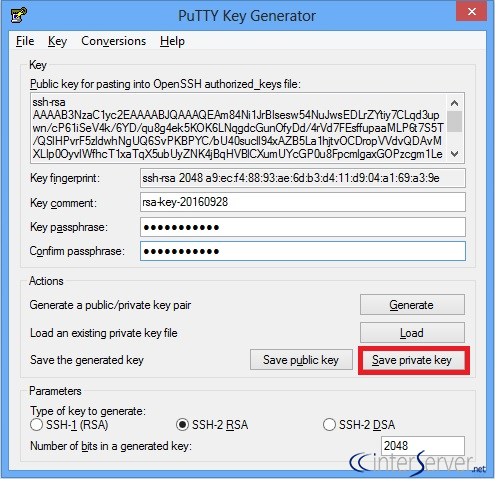The image size is (495, 479).
Task: Click the Key comment field
Action: coord(303,202)
